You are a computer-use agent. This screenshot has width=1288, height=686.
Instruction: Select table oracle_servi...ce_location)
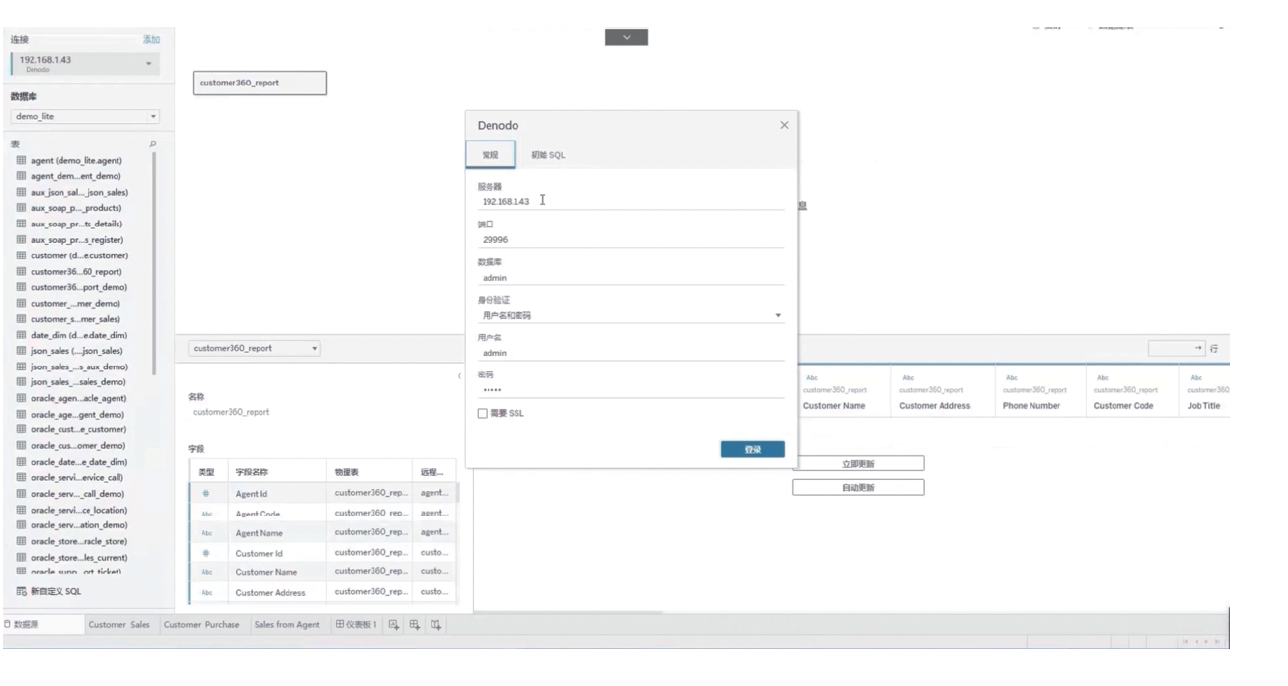(x=79, y=510)
